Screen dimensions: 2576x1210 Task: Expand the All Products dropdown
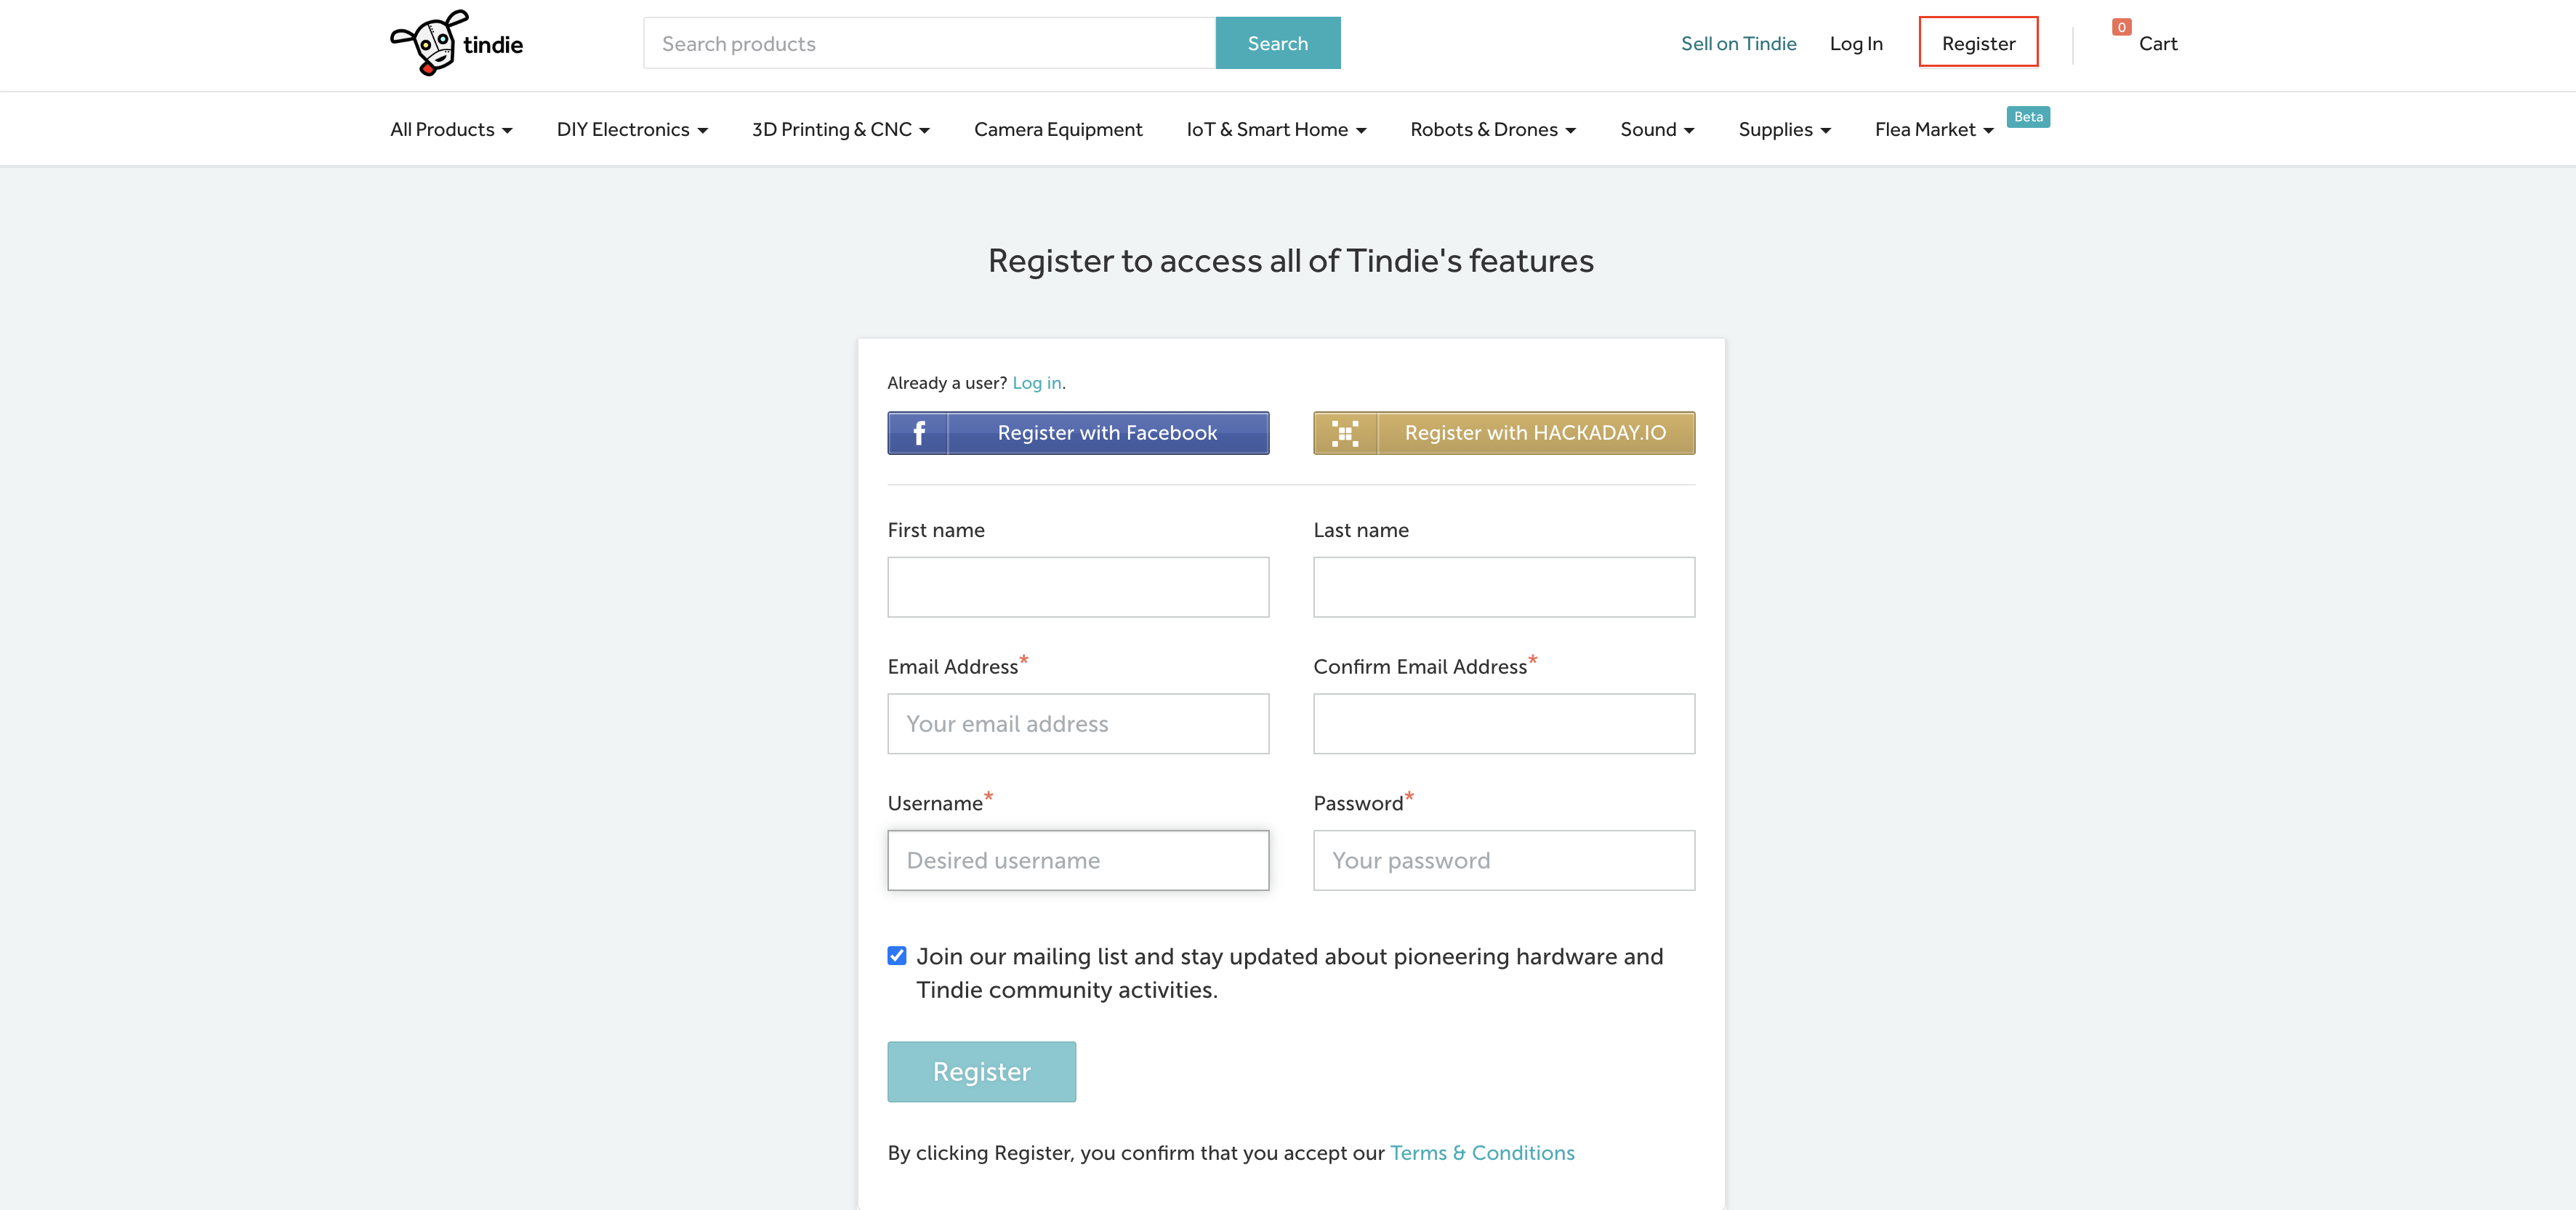(x=451, y=130)
